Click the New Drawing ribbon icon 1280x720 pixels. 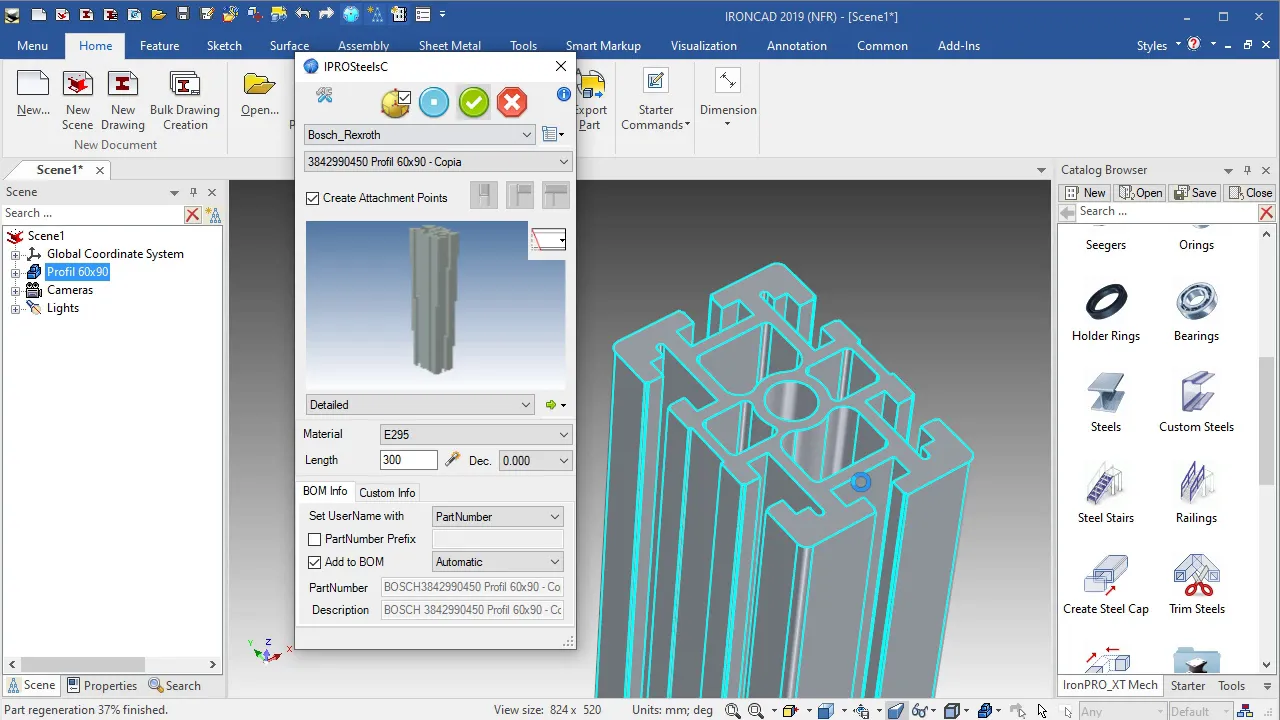(x=123, y=101)
